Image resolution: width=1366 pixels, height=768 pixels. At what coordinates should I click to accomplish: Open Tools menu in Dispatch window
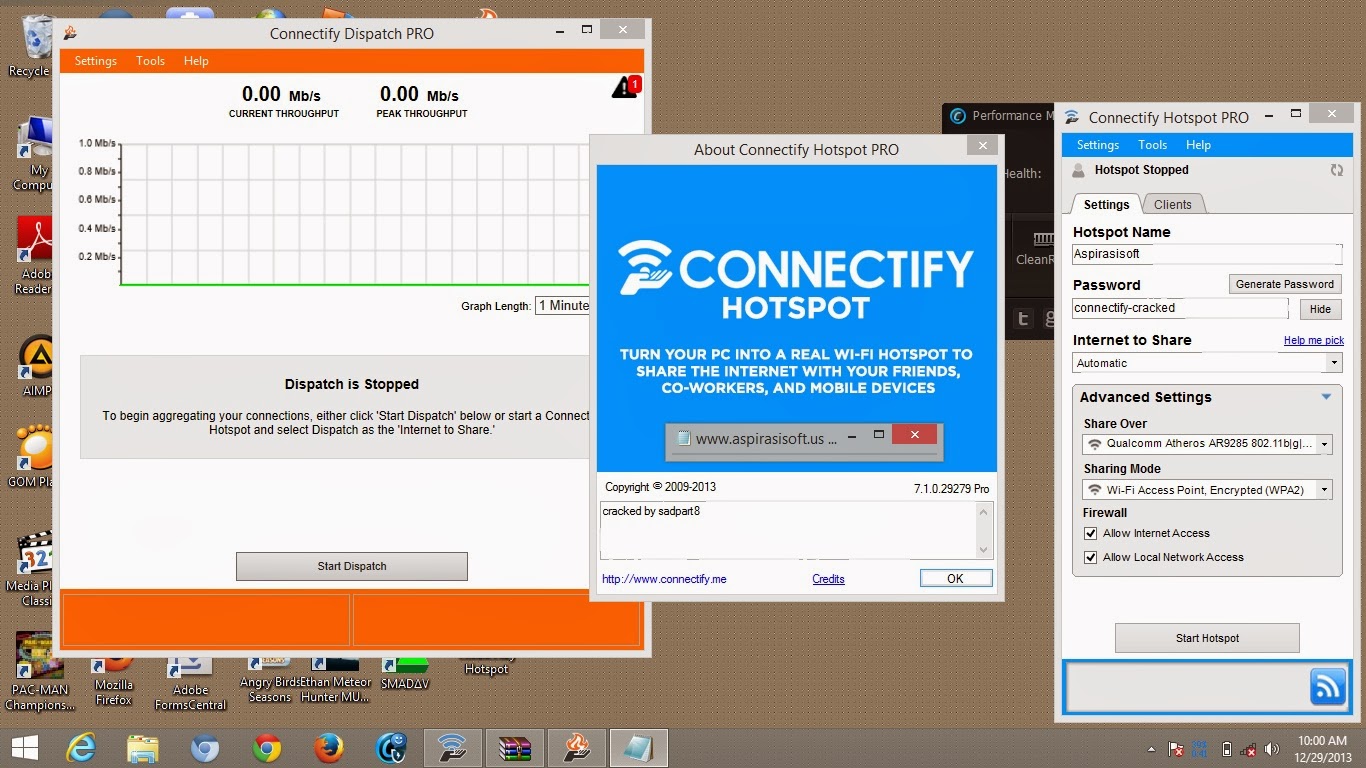tap(150, 61)
